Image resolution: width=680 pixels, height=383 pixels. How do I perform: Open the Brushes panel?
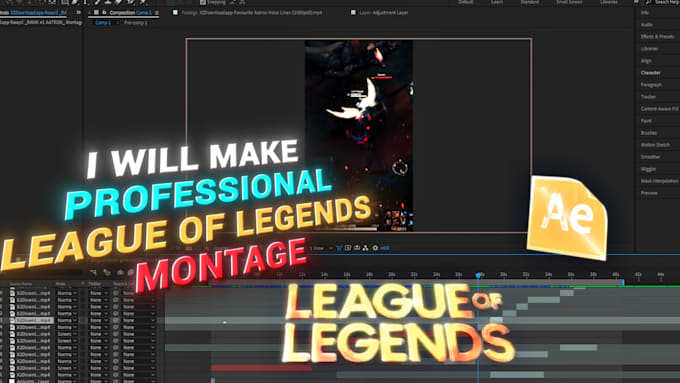(x=649, y=133)
